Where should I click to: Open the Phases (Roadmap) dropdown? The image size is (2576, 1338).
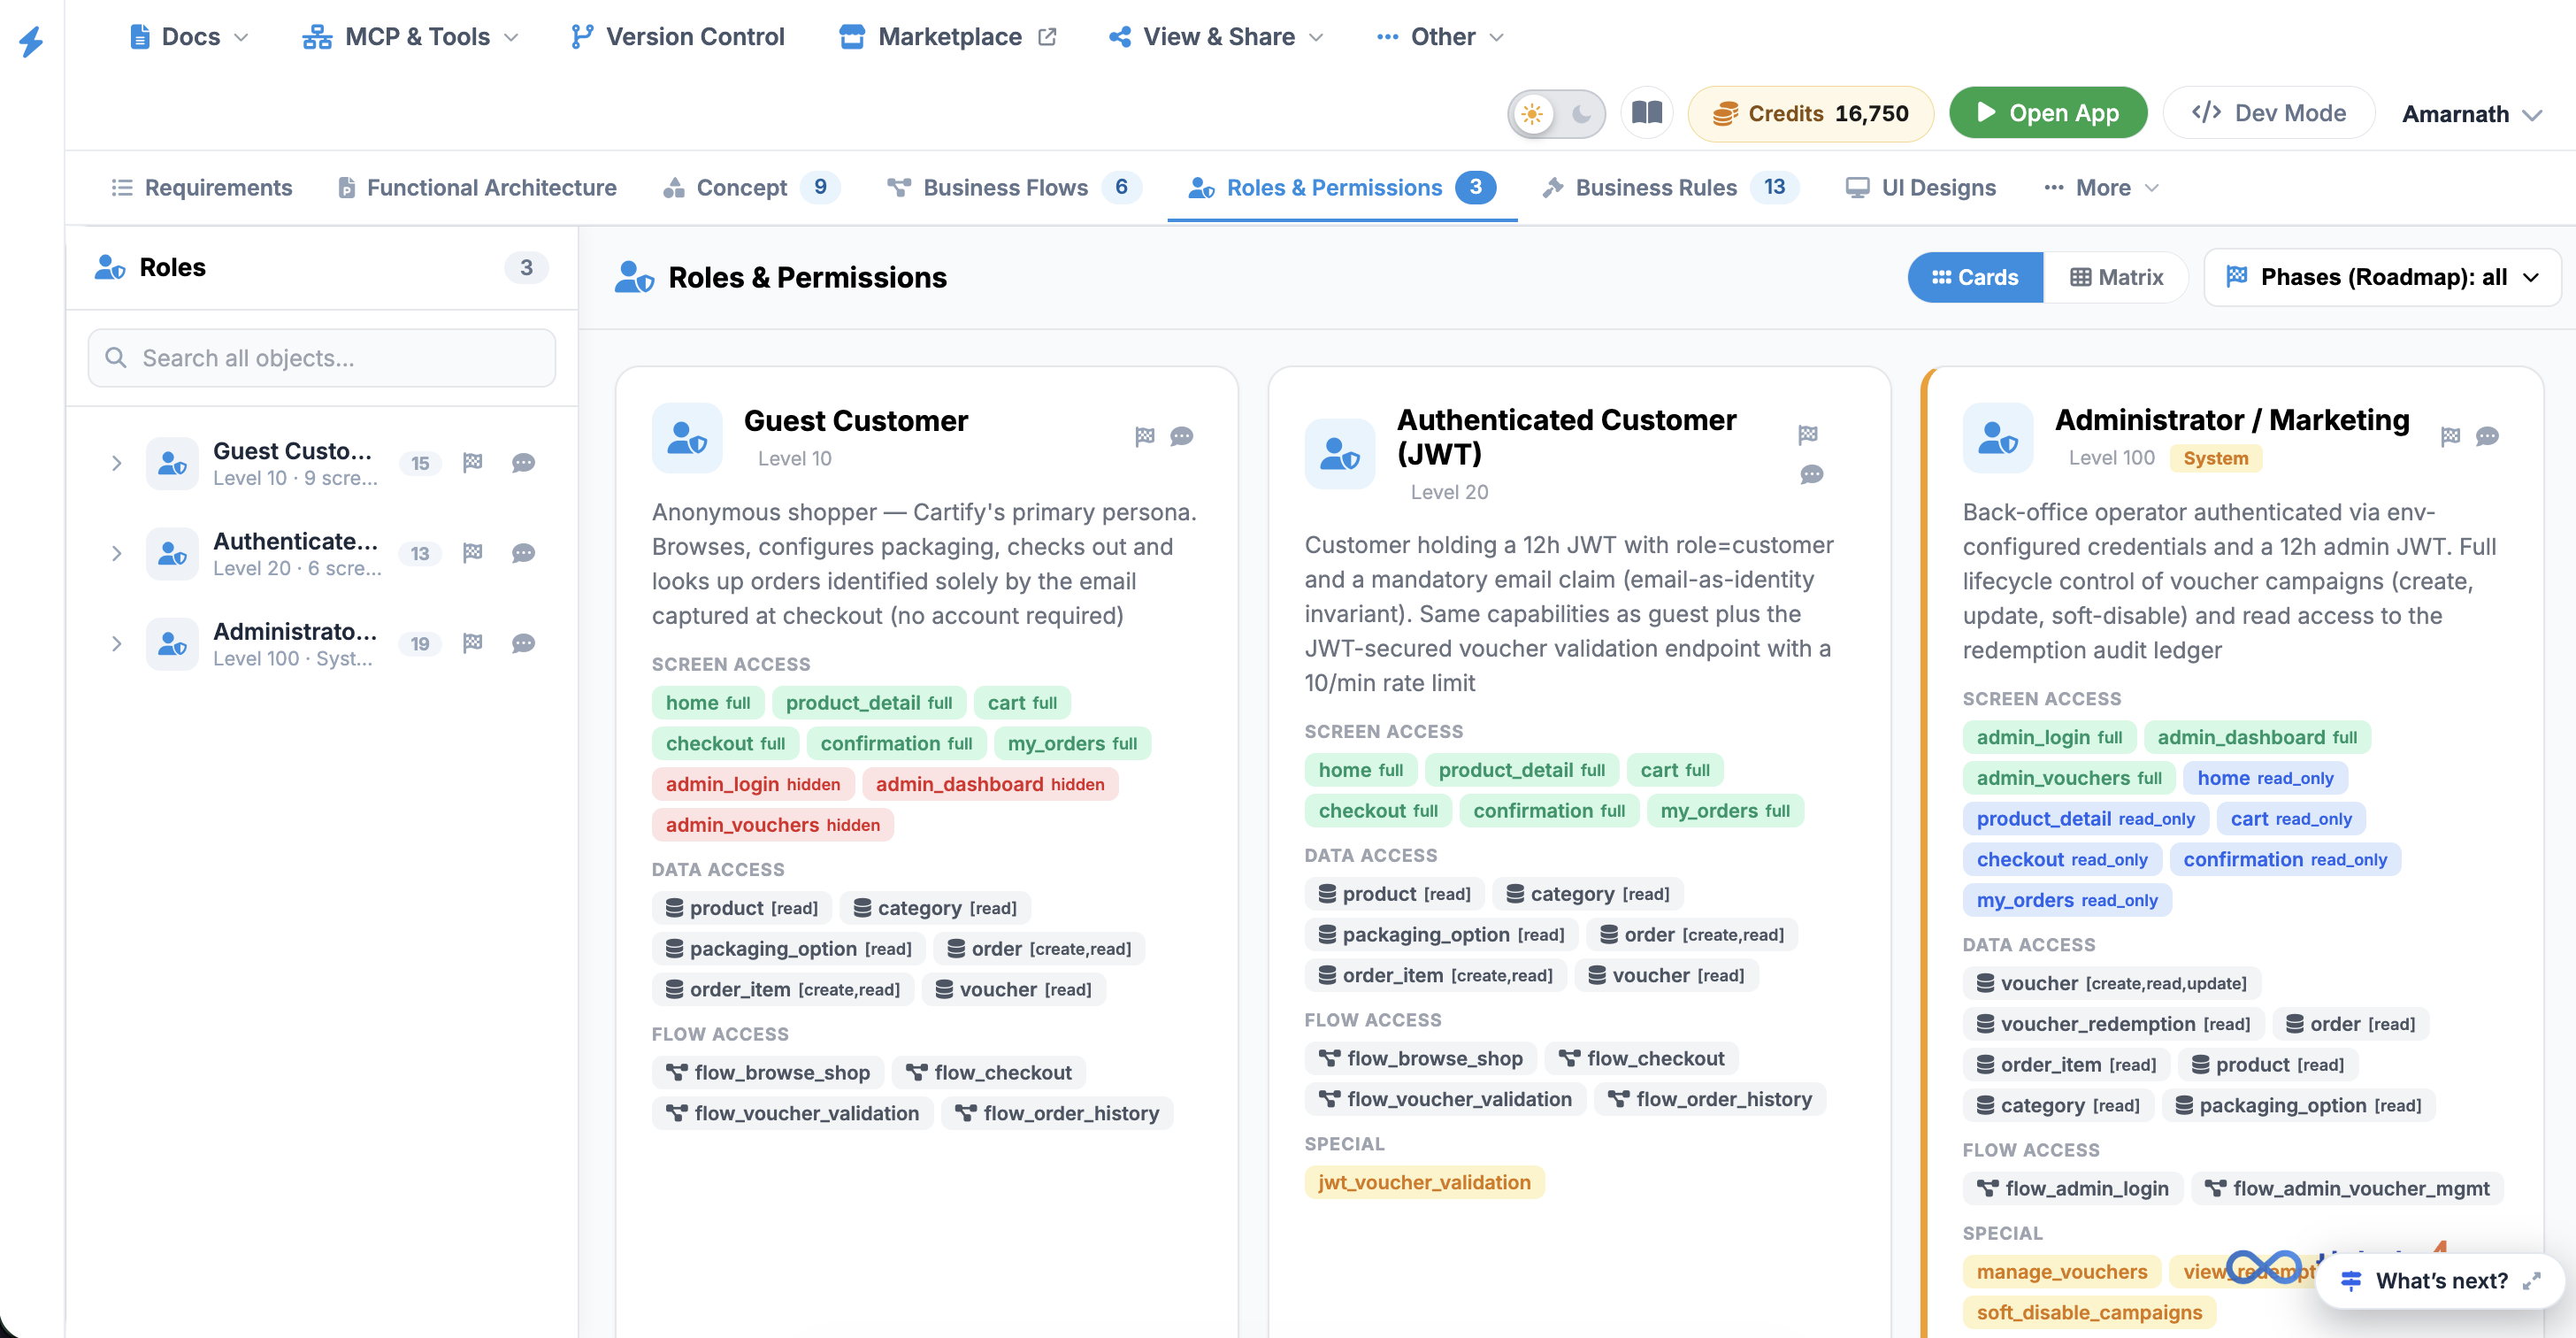coord(2382,277)
